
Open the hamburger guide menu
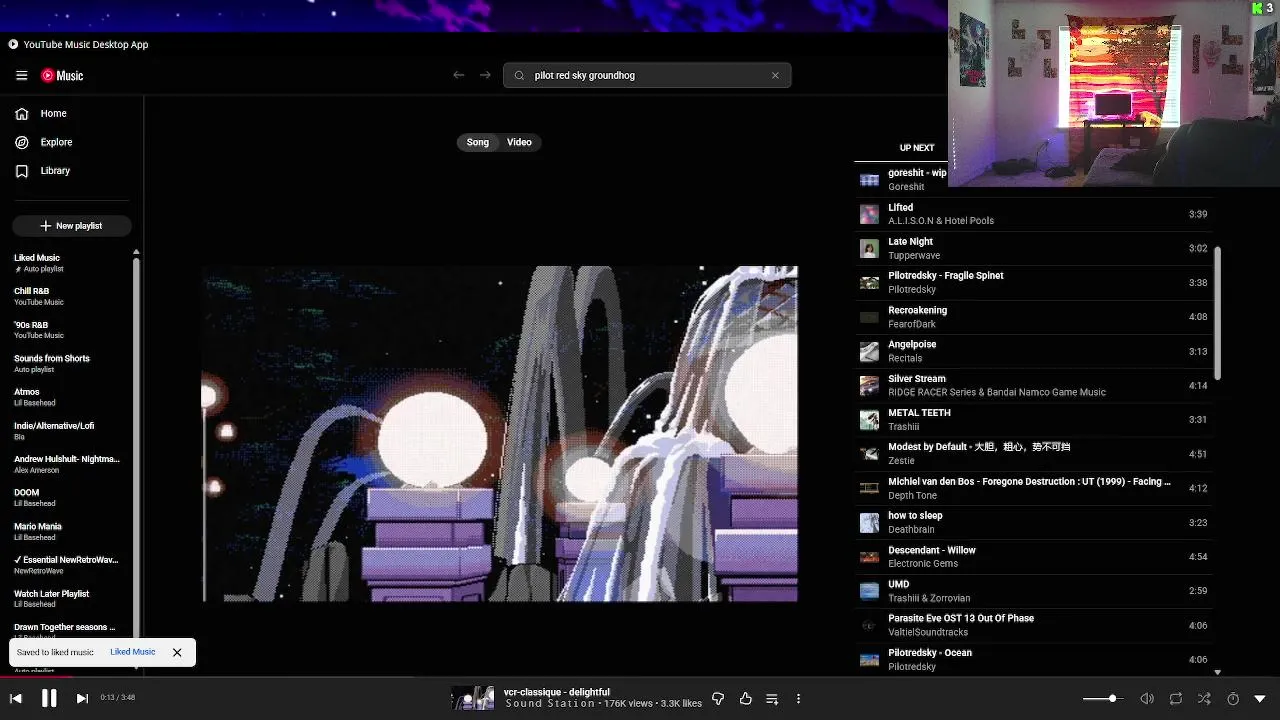(x=21, y=76)
